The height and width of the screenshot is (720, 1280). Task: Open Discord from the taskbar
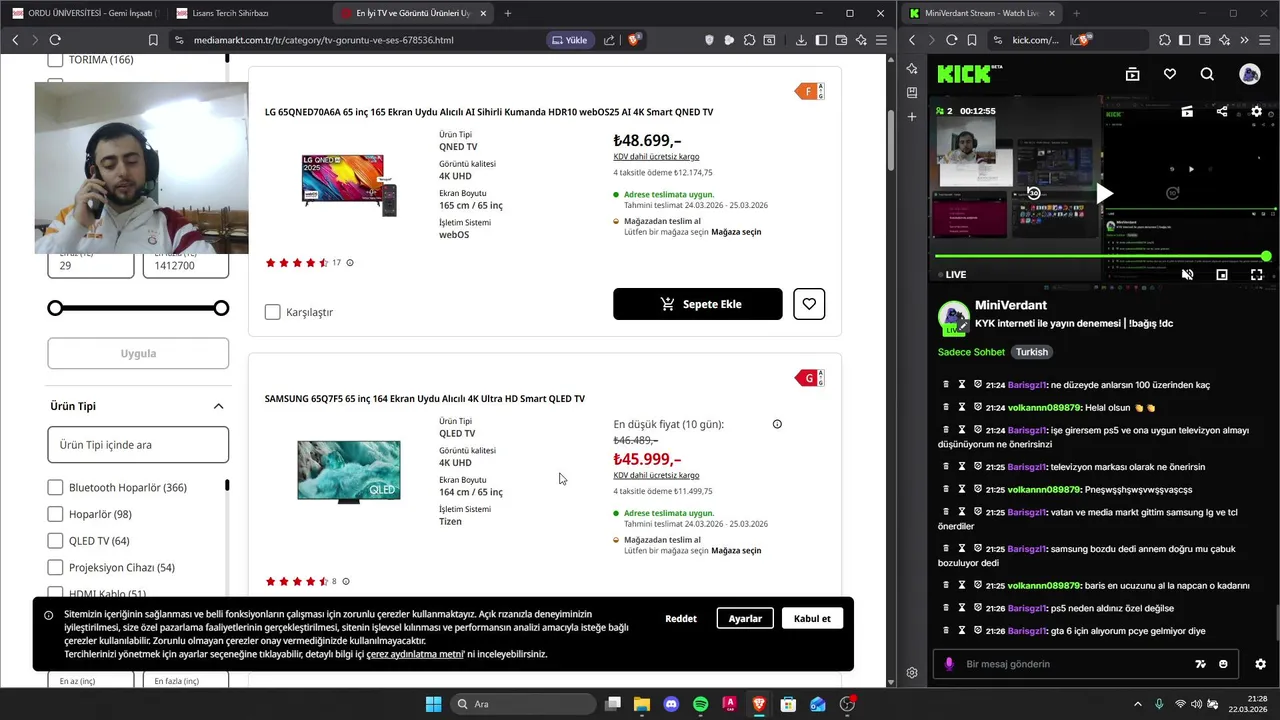pos(671,704)
